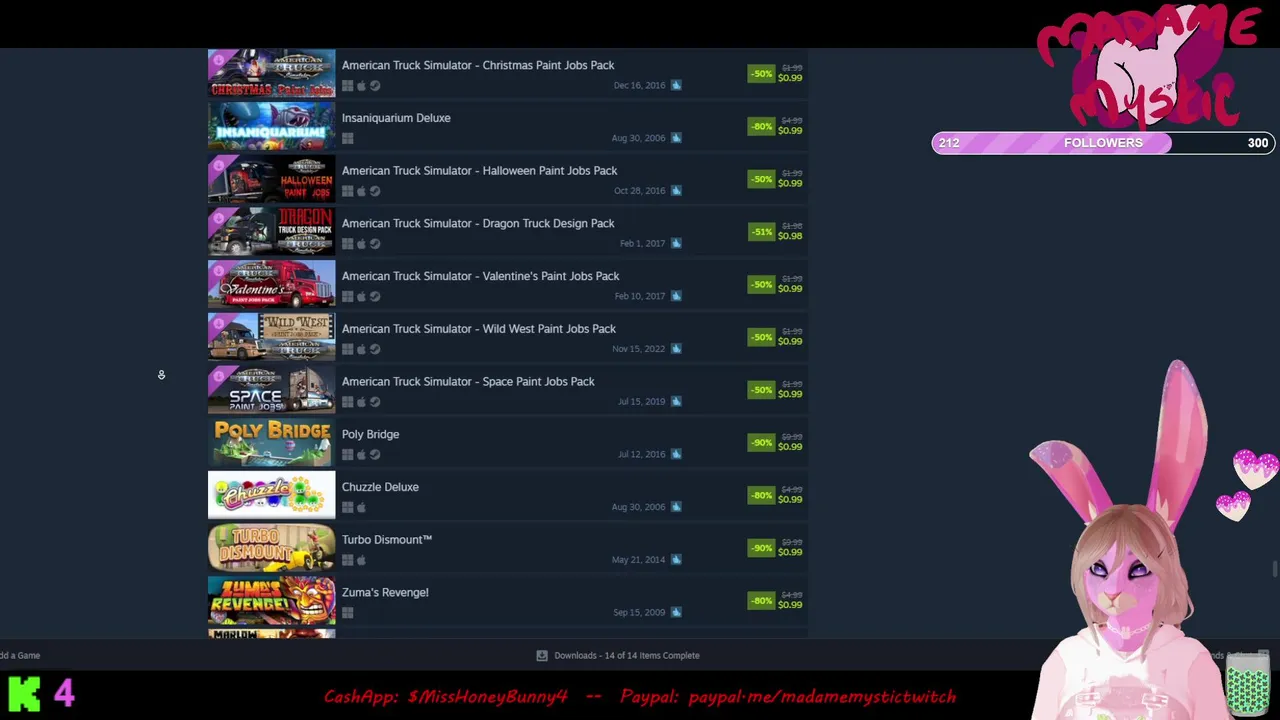
Task: Click DLC badge on Dragon Truck Design thumbnail
Action: click(219, 219)
